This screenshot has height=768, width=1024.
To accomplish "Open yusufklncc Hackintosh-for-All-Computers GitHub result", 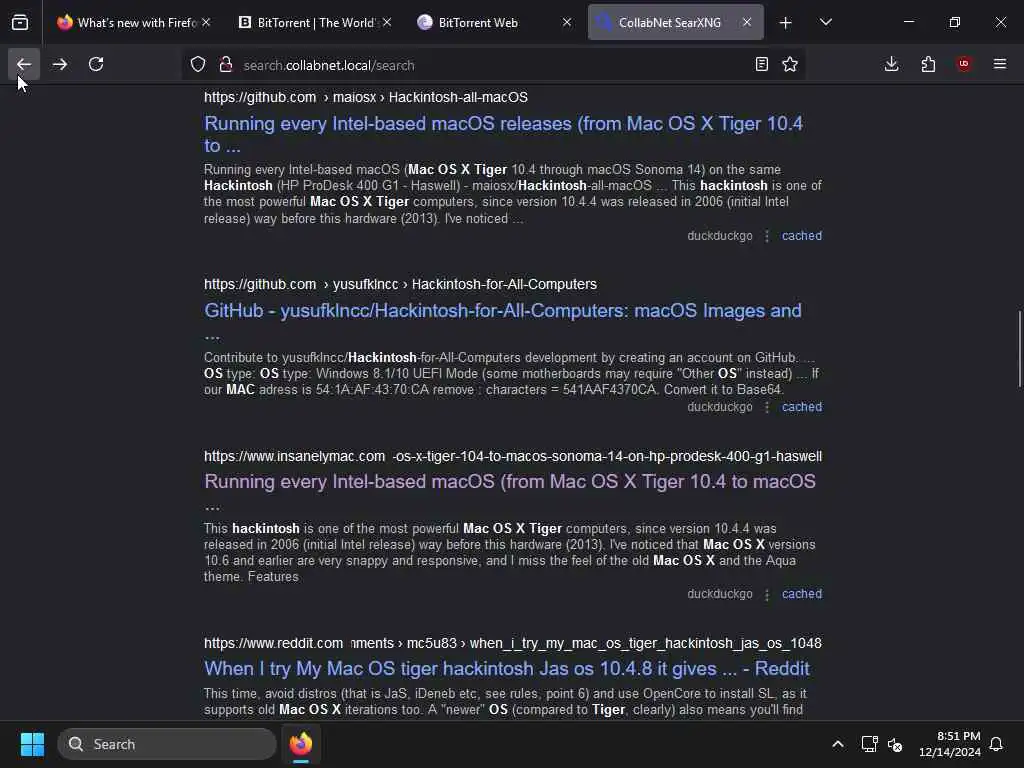I will 503,321.
